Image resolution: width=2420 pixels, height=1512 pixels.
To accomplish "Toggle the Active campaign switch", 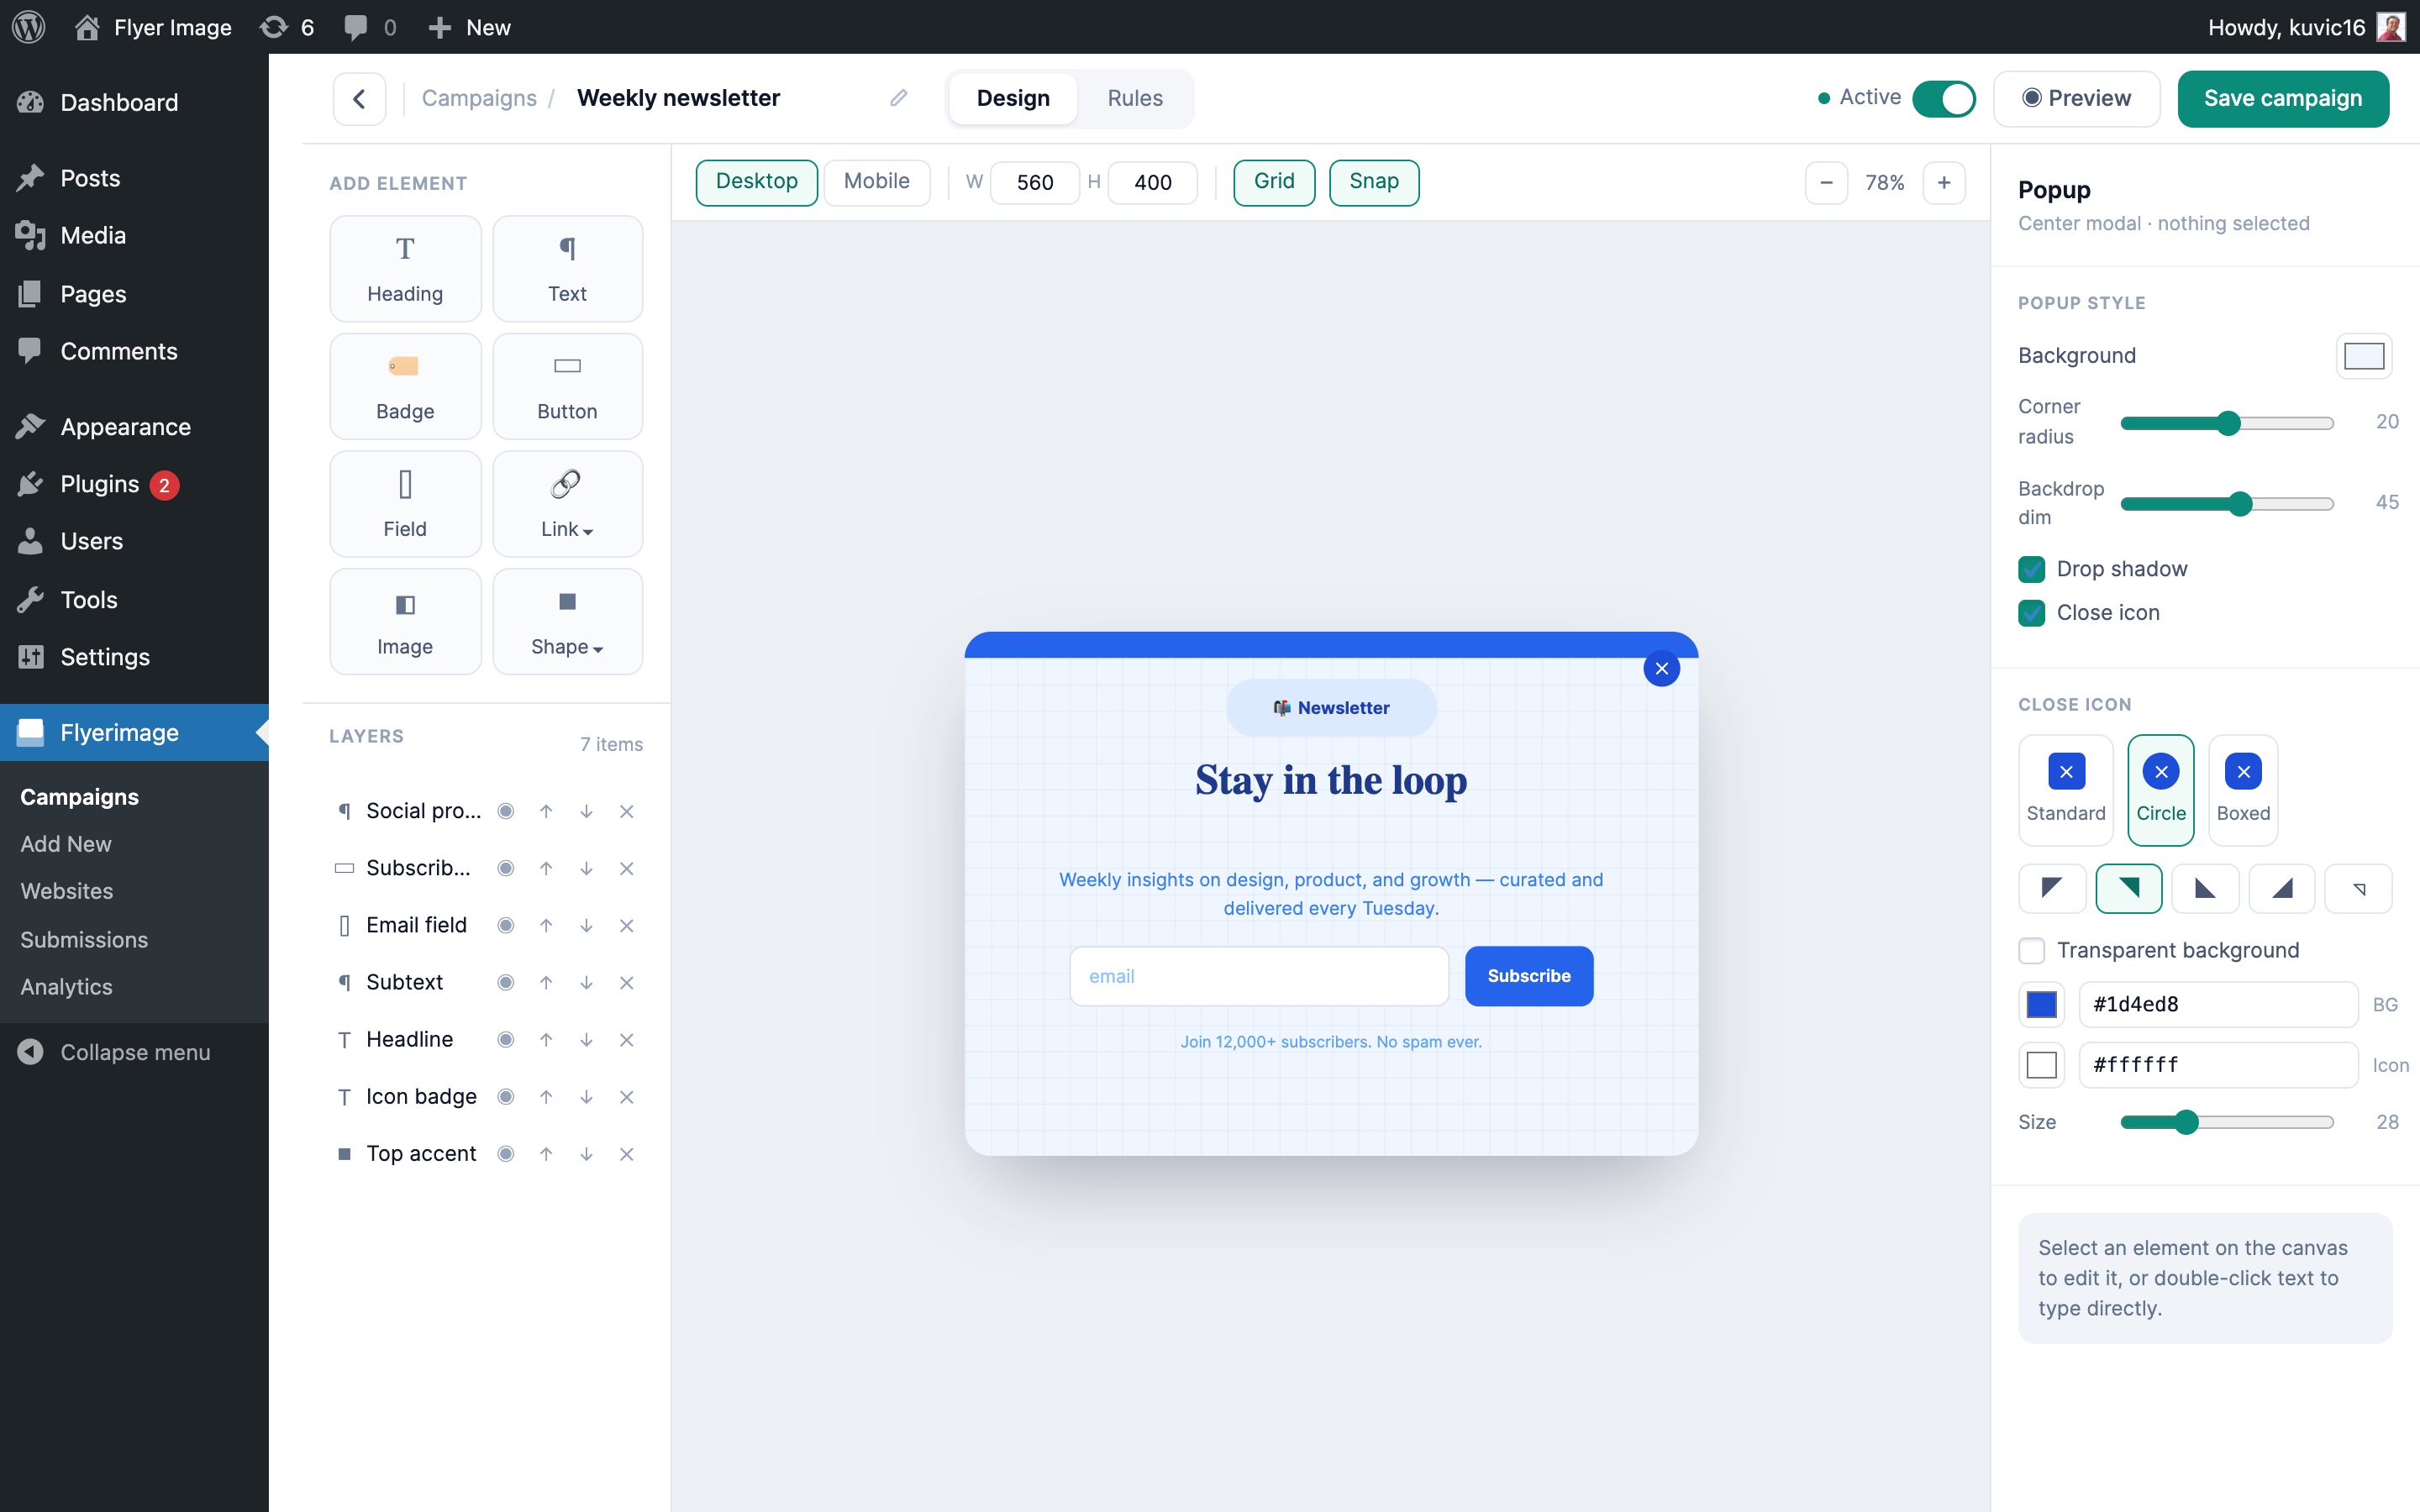I will coord(1943,98).
